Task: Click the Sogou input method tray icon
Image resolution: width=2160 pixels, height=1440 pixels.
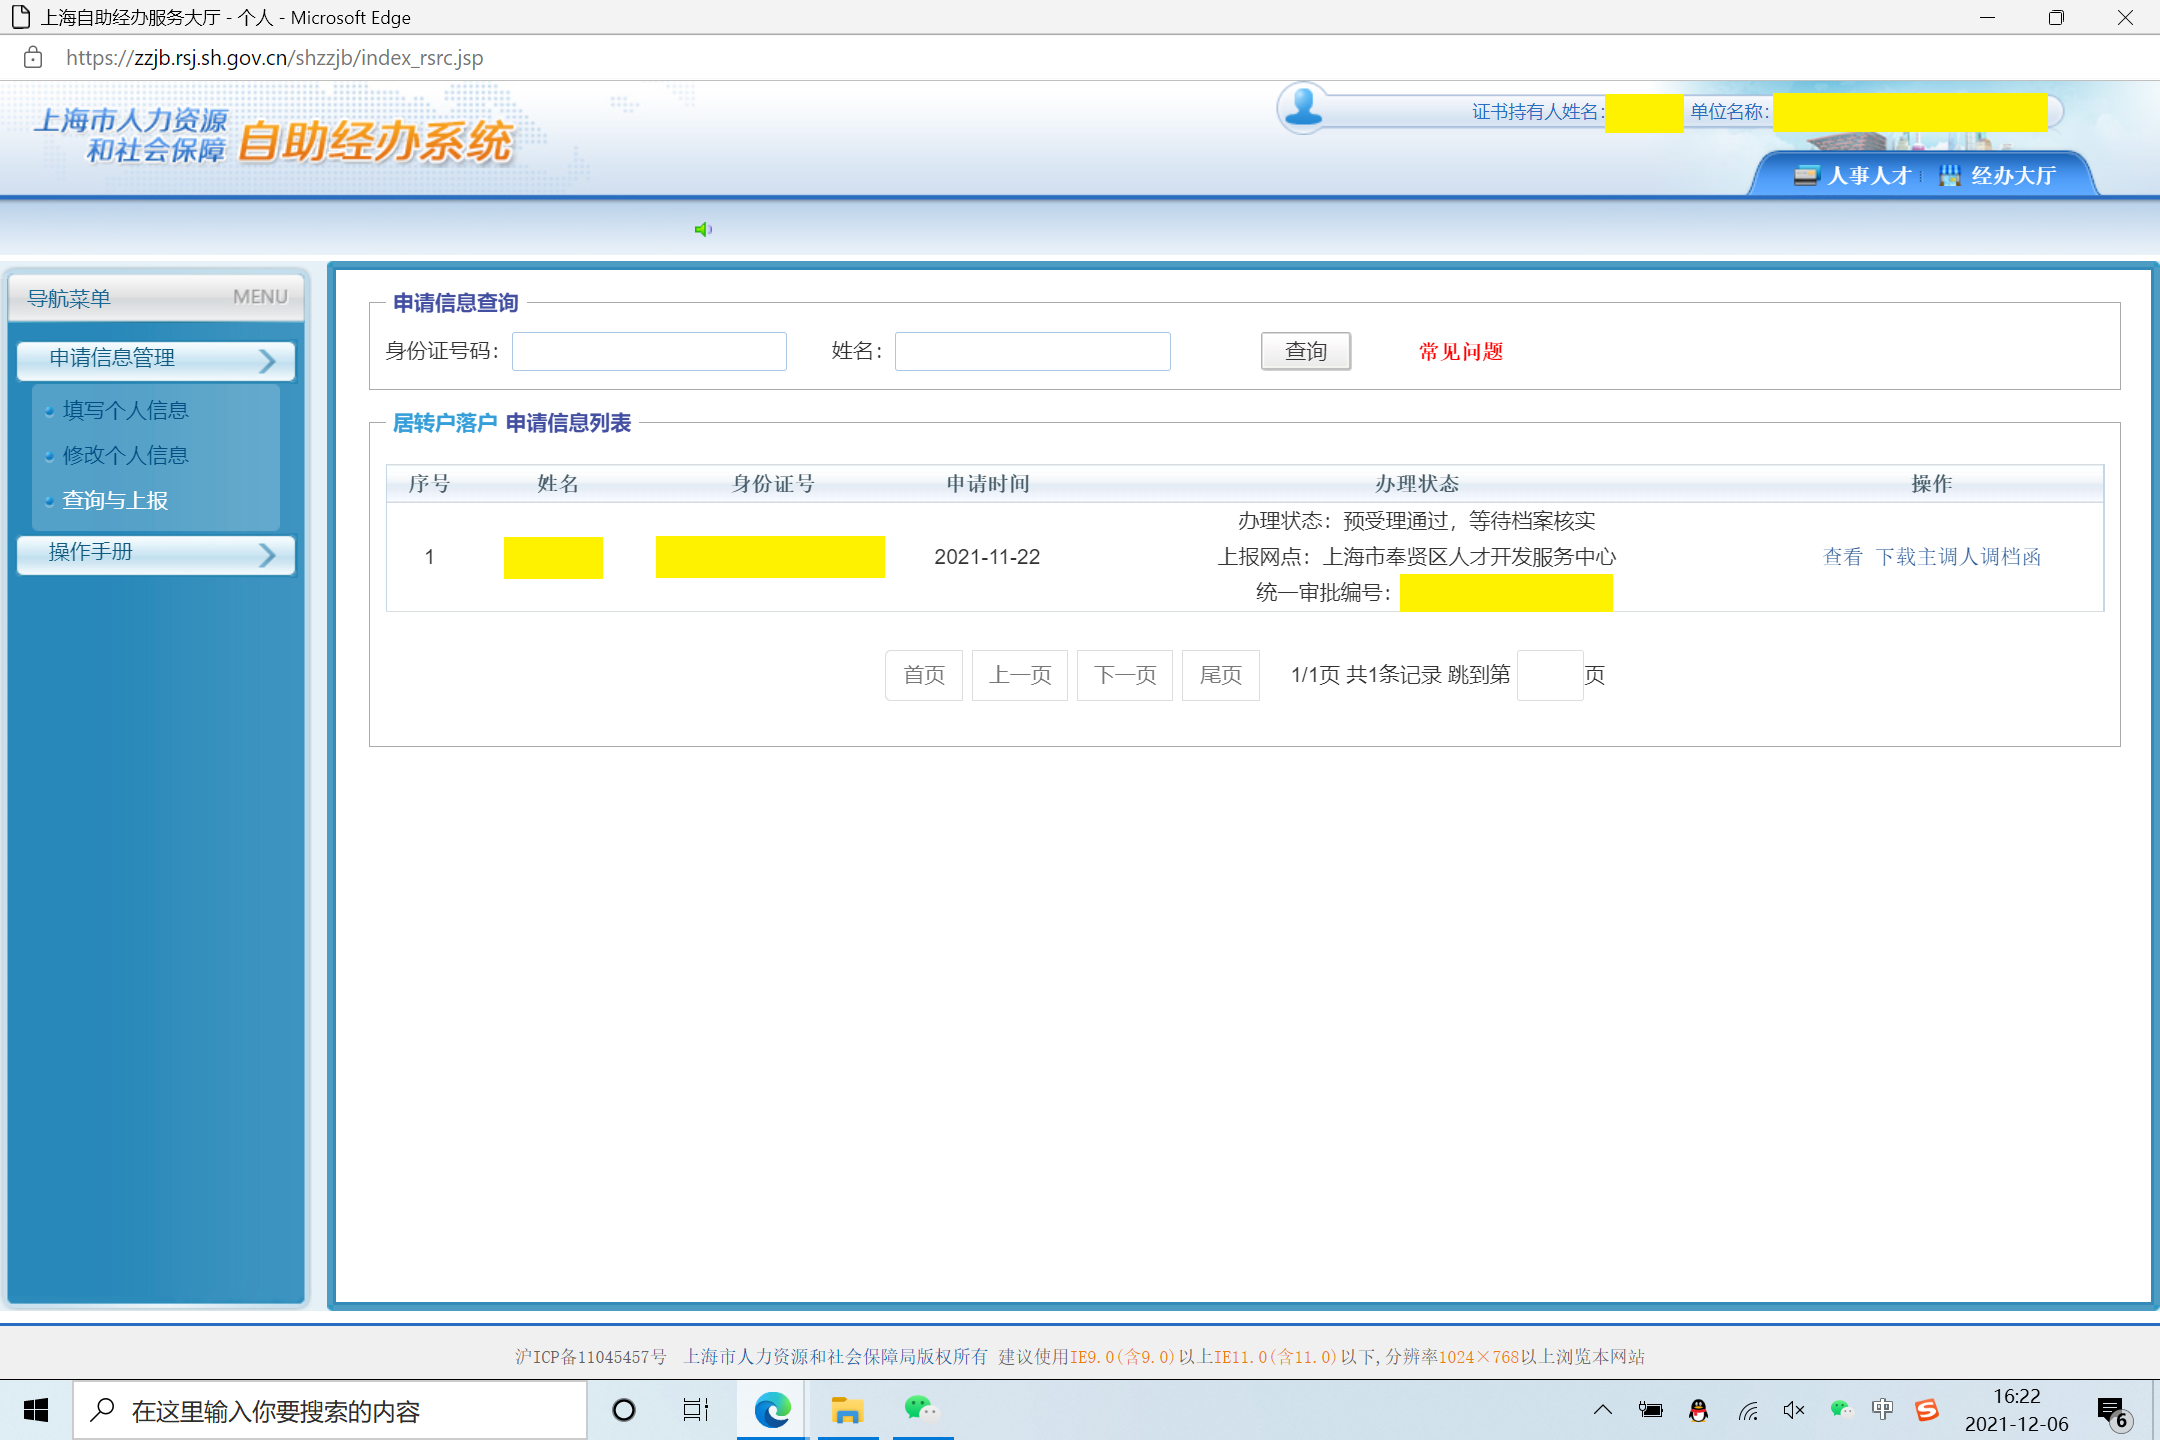Action: [1927, 1411]
